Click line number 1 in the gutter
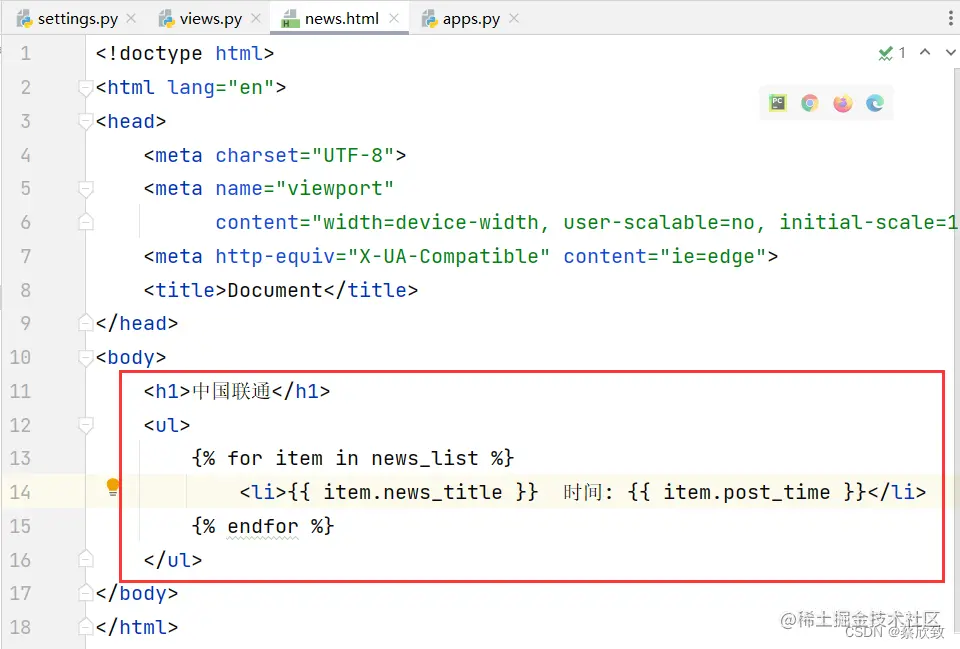This screenshot has height=649, width=960. pyautogui.click(x=25, y=54)
